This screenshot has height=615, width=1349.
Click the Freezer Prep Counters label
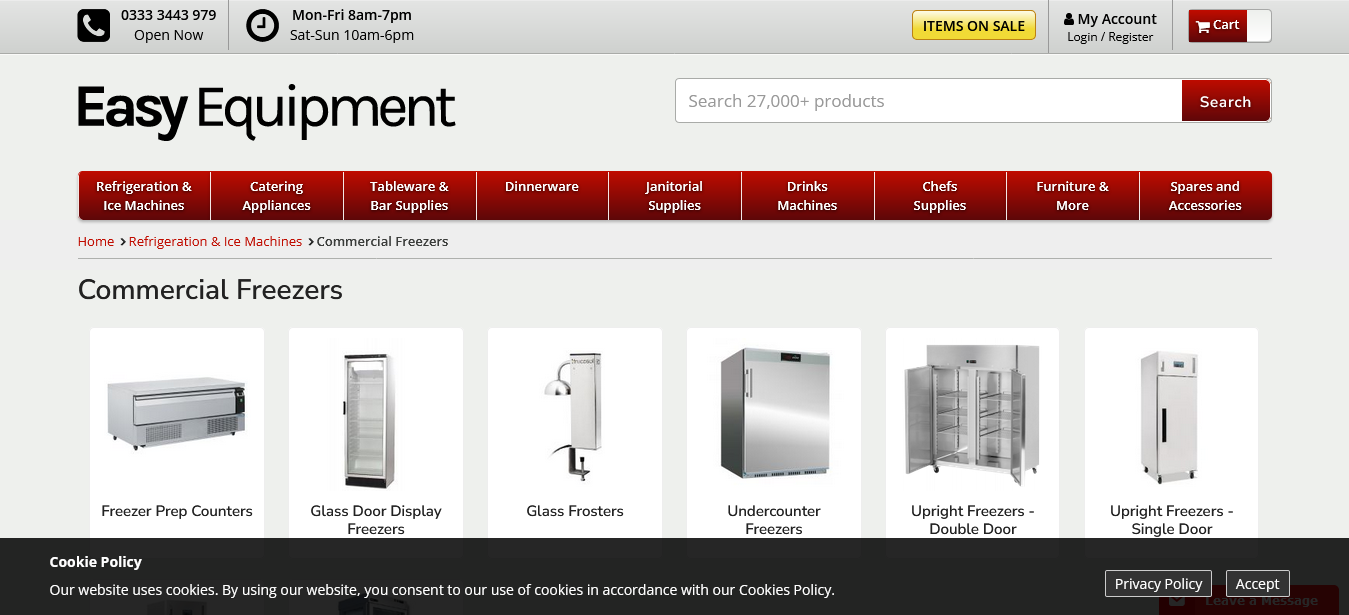[177, 511]
